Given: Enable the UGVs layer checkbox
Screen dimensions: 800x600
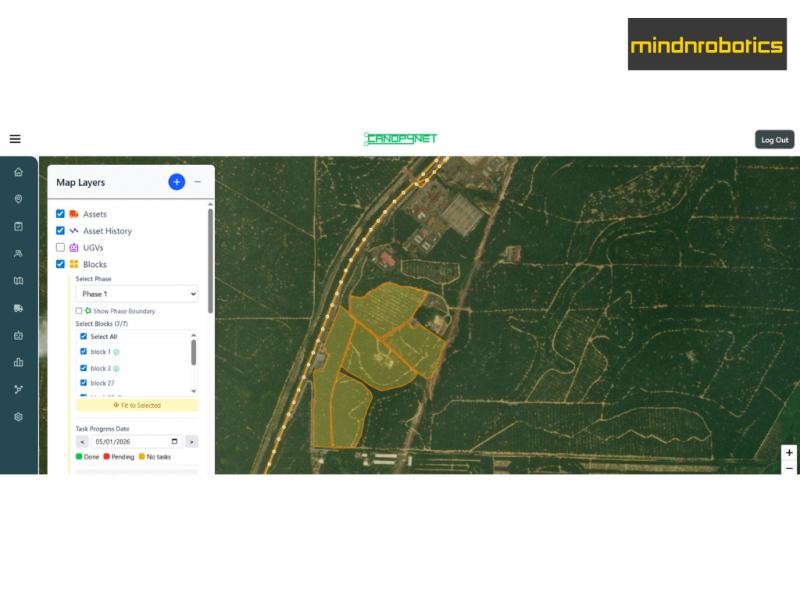Looking at the screenshot, I should point(61,247).
